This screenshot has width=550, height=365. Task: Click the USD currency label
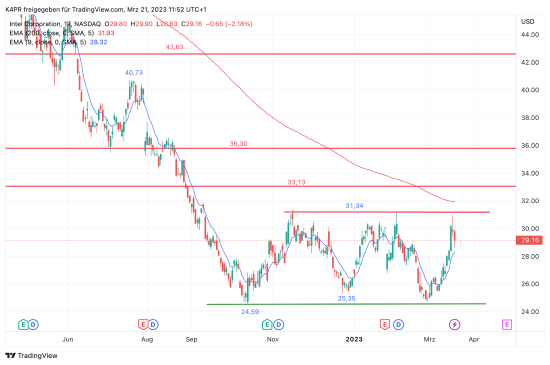coord(528,22)
